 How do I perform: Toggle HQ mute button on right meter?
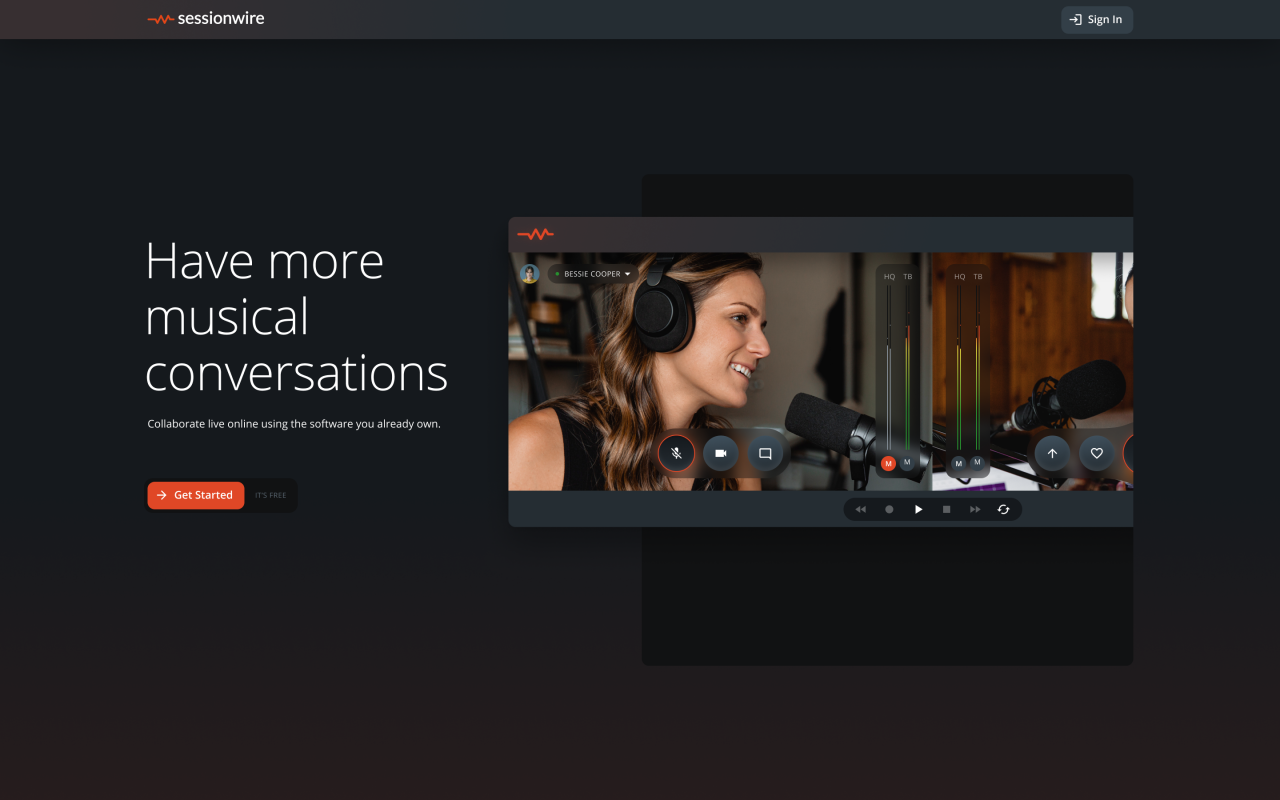coord(959,462)
